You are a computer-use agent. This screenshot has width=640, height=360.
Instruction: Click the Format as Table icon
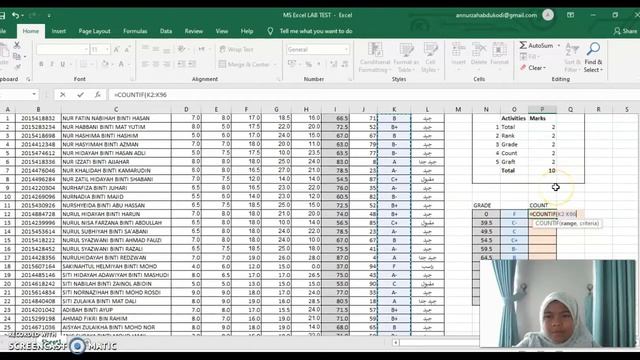pos(406,50)
